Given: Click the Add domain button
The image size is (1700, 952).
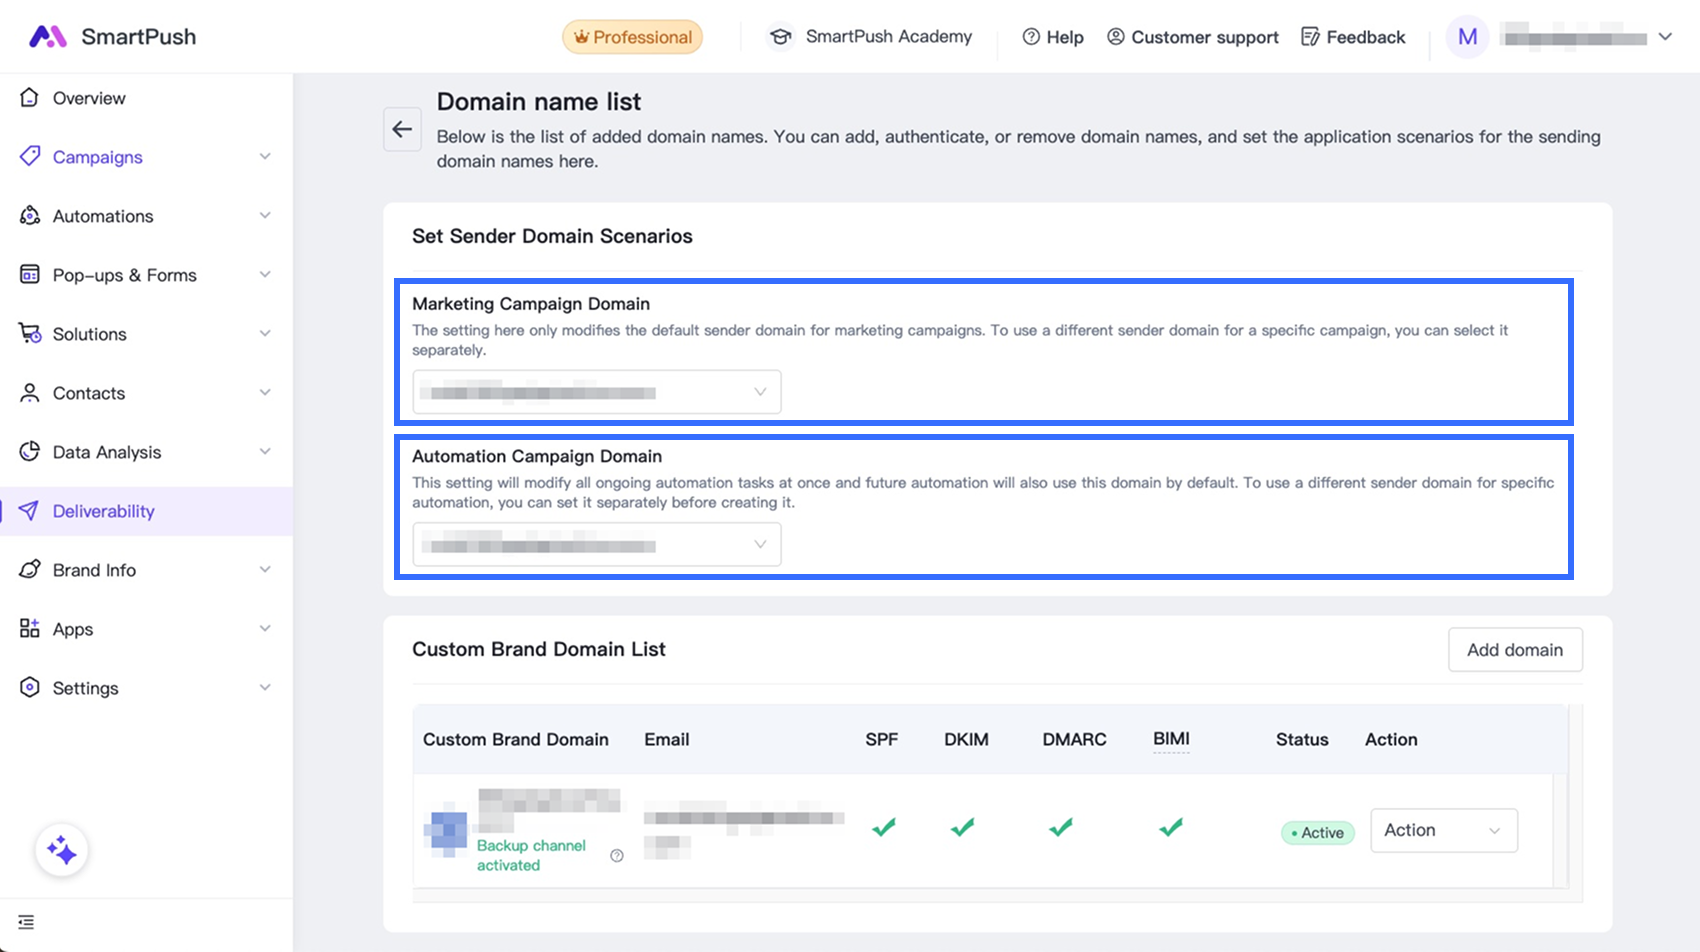Looking at the screenshot, I should click(1514, 650).
